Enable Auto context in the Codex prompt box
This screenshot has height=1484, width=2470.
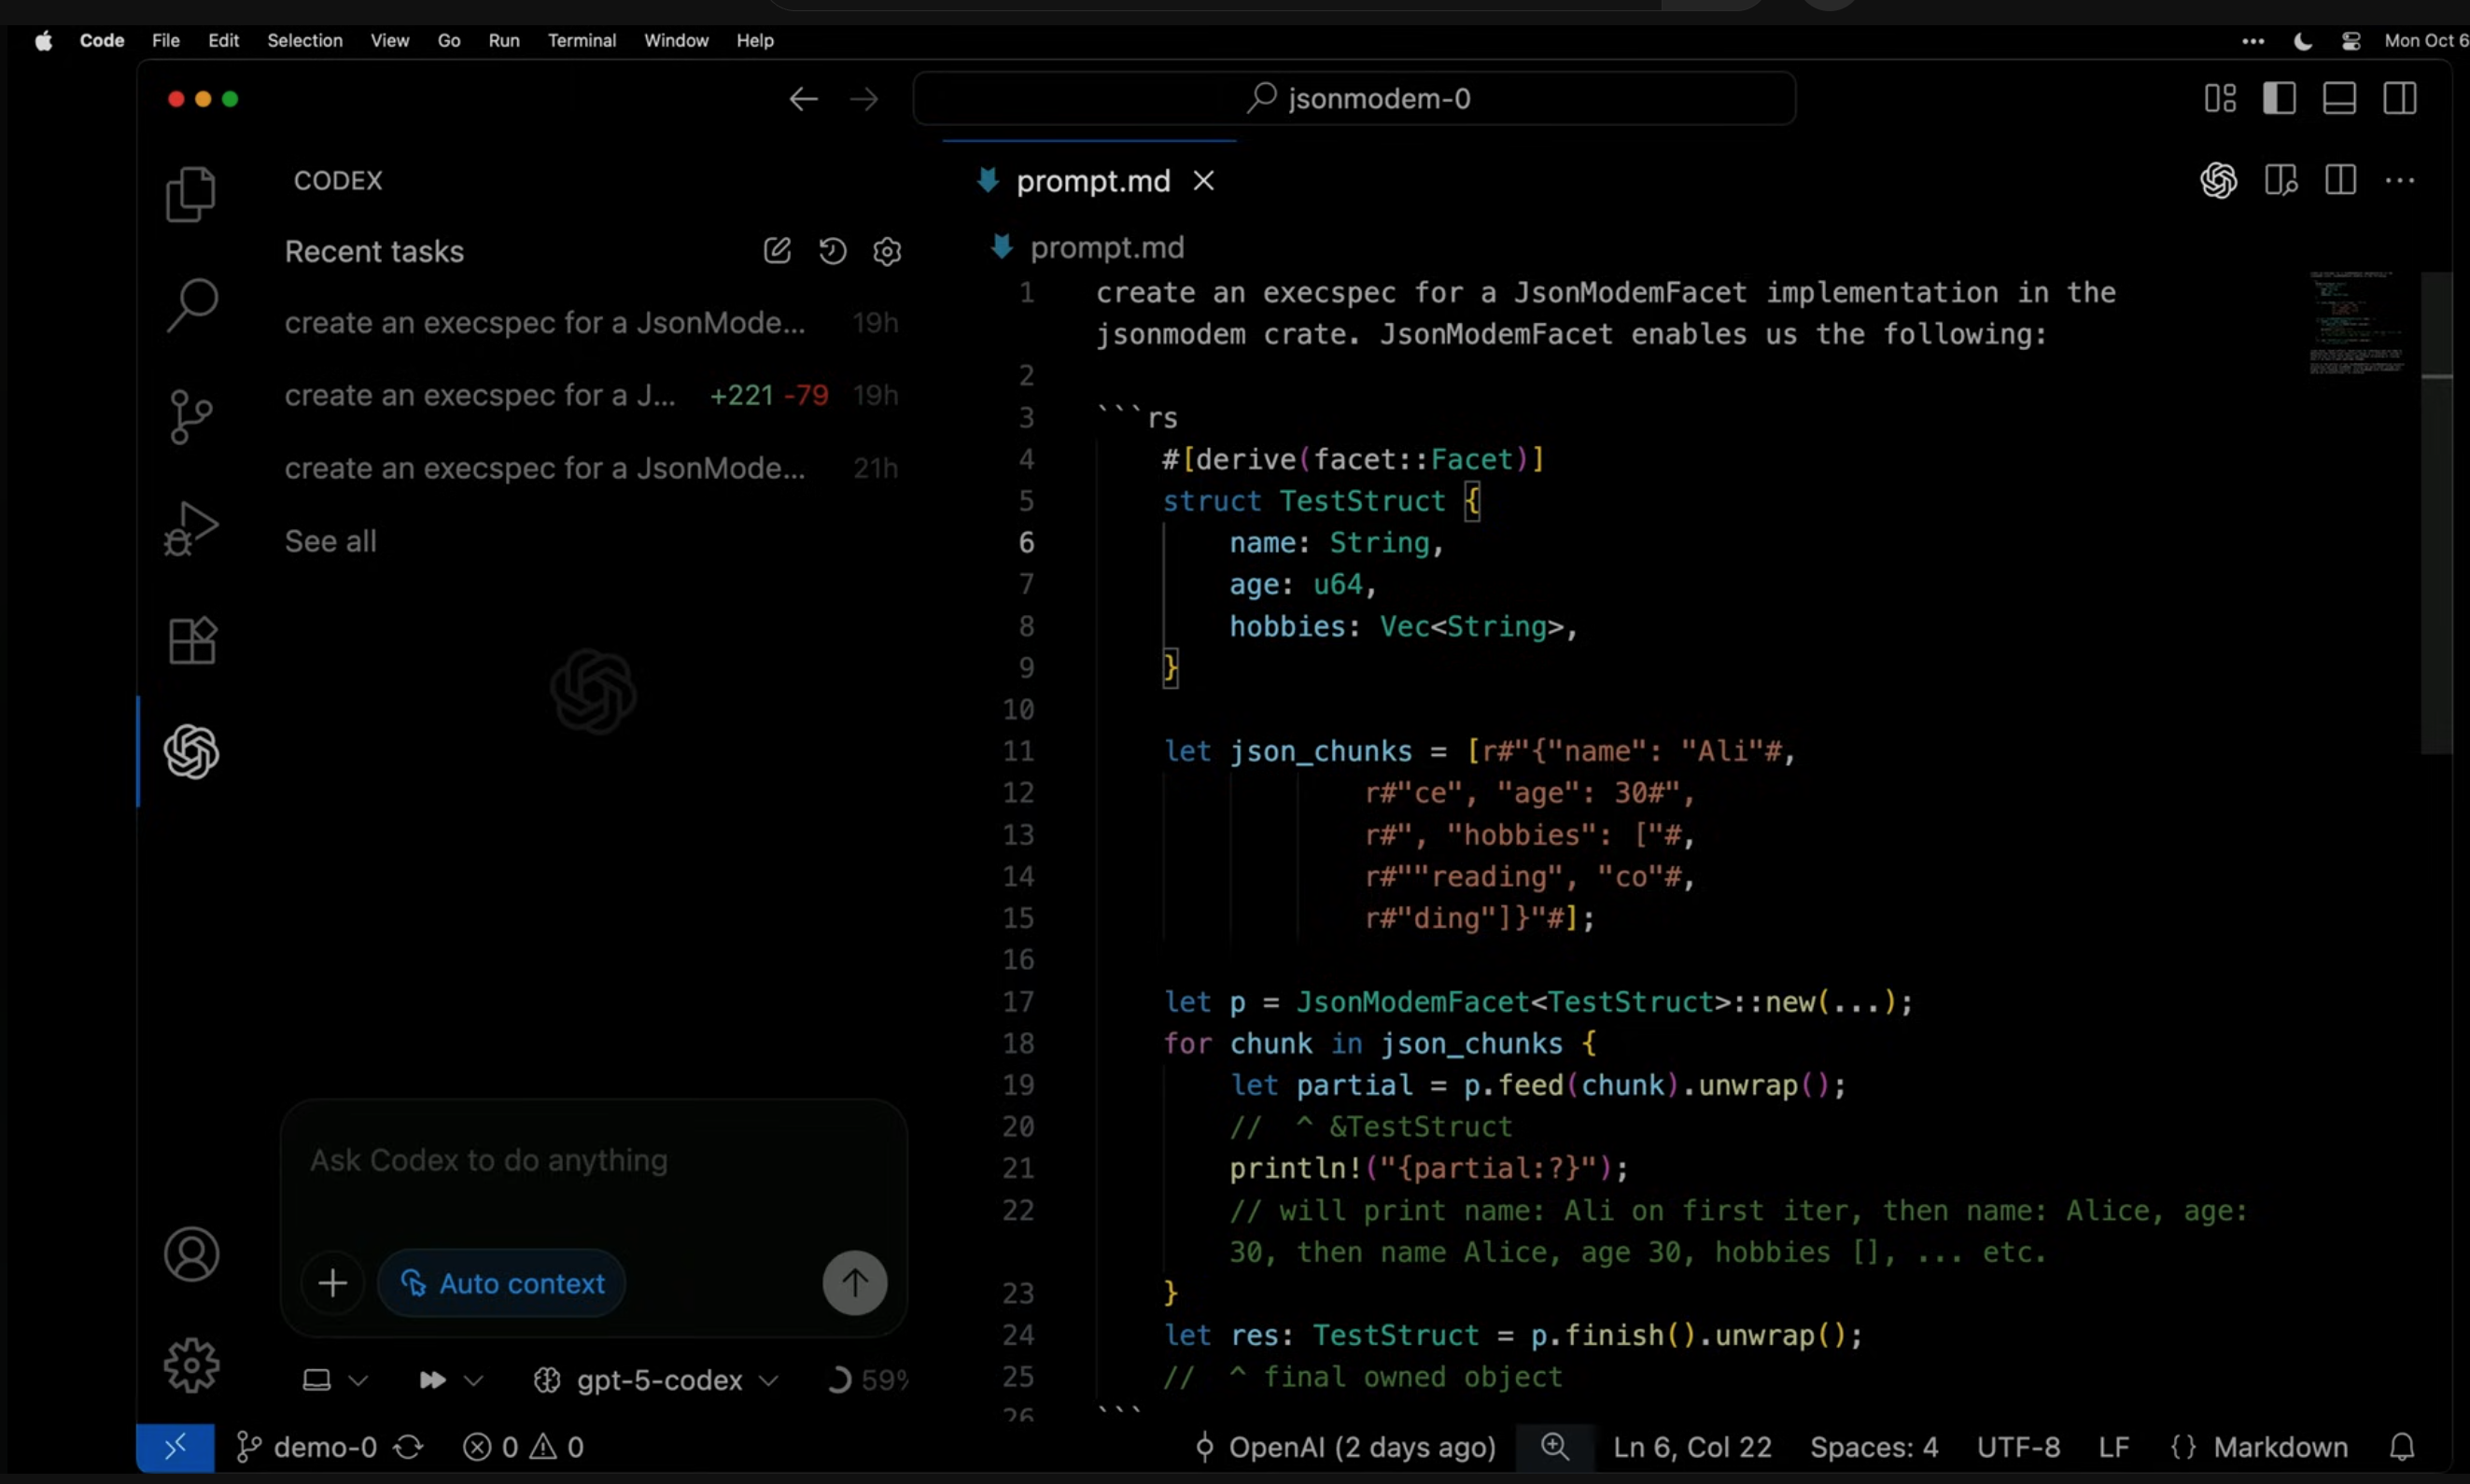click(501, 1283)
